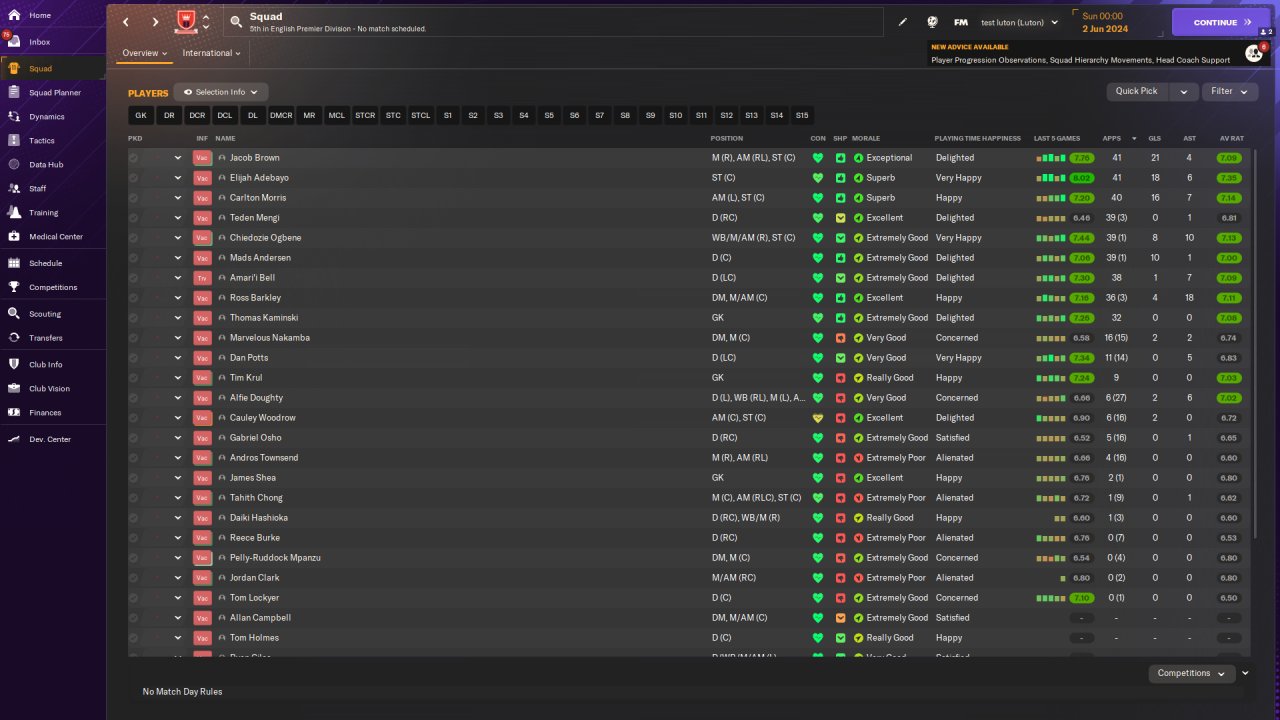Switch to the International tab
Screen dimensions: 1280x720
click(212, 53)
